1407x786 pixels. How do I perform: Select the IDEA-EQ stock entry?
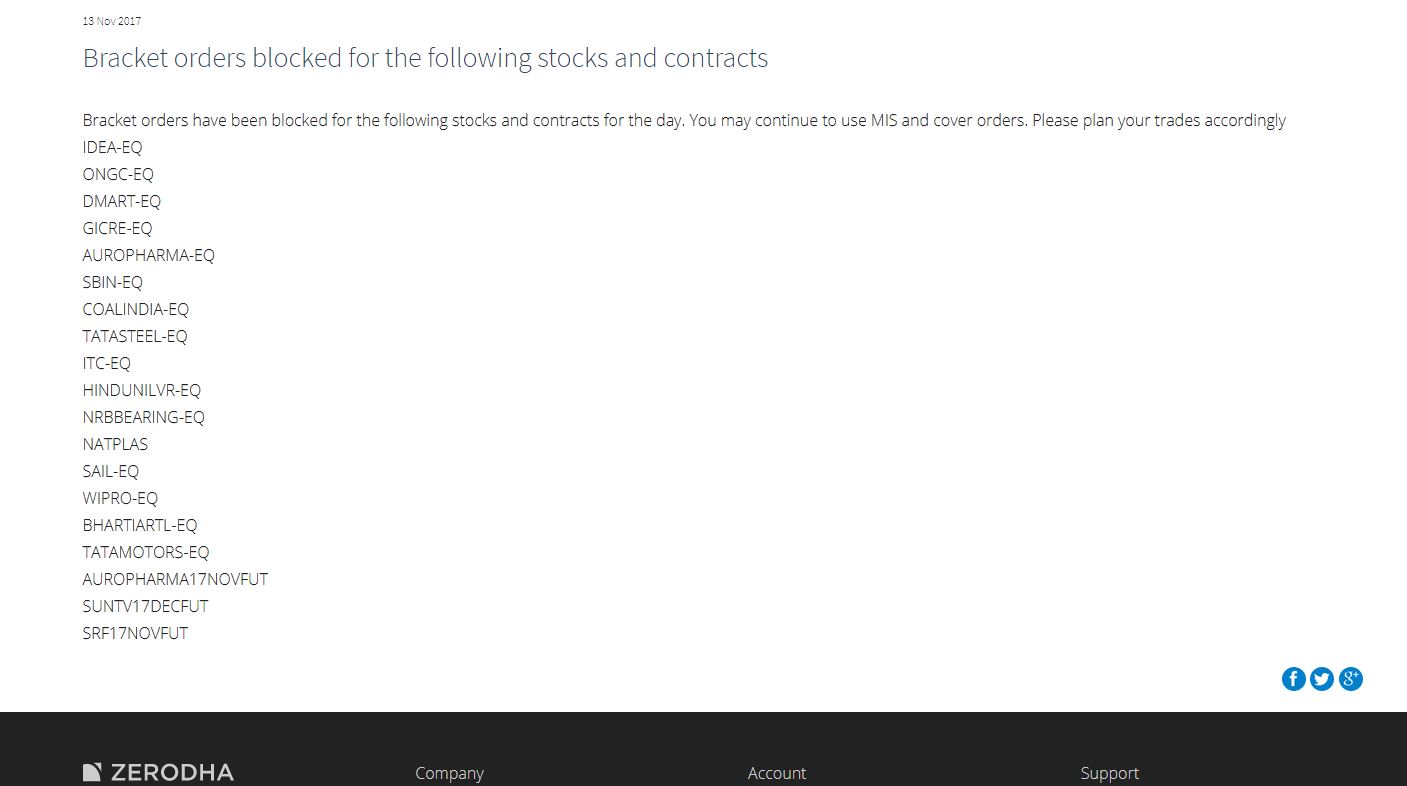[x=113, y=147]
